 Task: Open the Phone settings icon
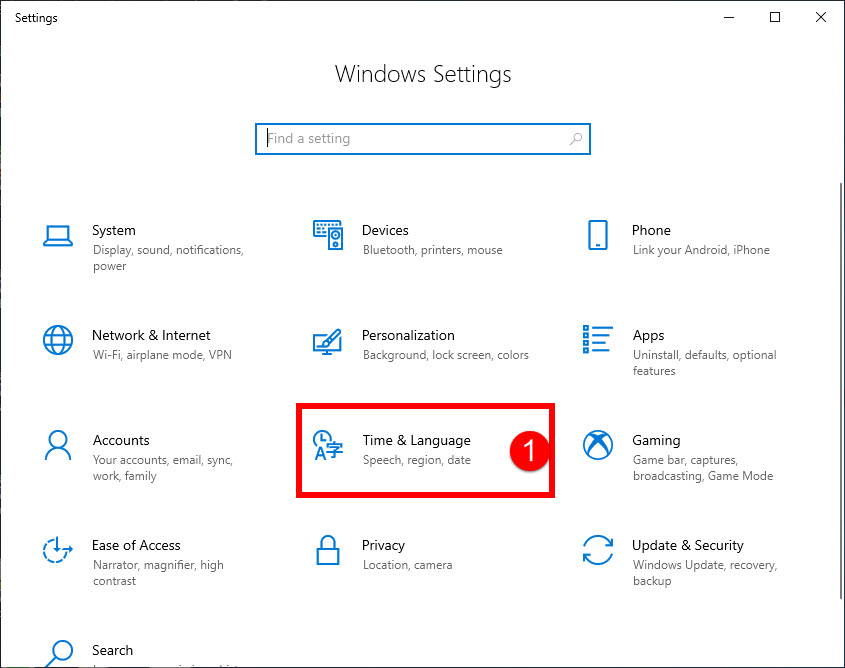[598, 235]
